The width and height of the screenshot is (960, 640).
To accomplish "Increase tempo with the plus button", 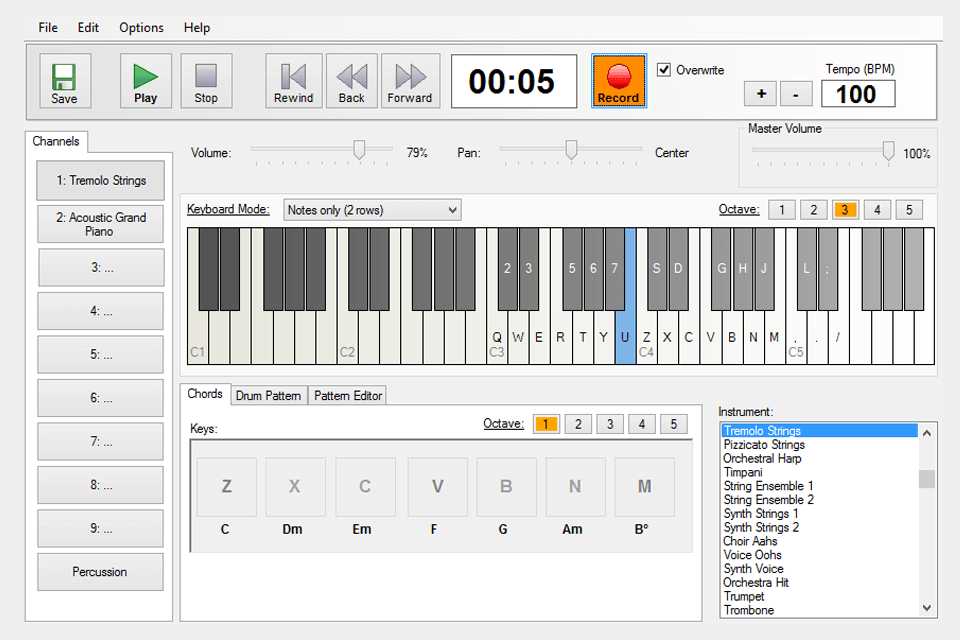I will pyautogui.click(x=760, y=94).
